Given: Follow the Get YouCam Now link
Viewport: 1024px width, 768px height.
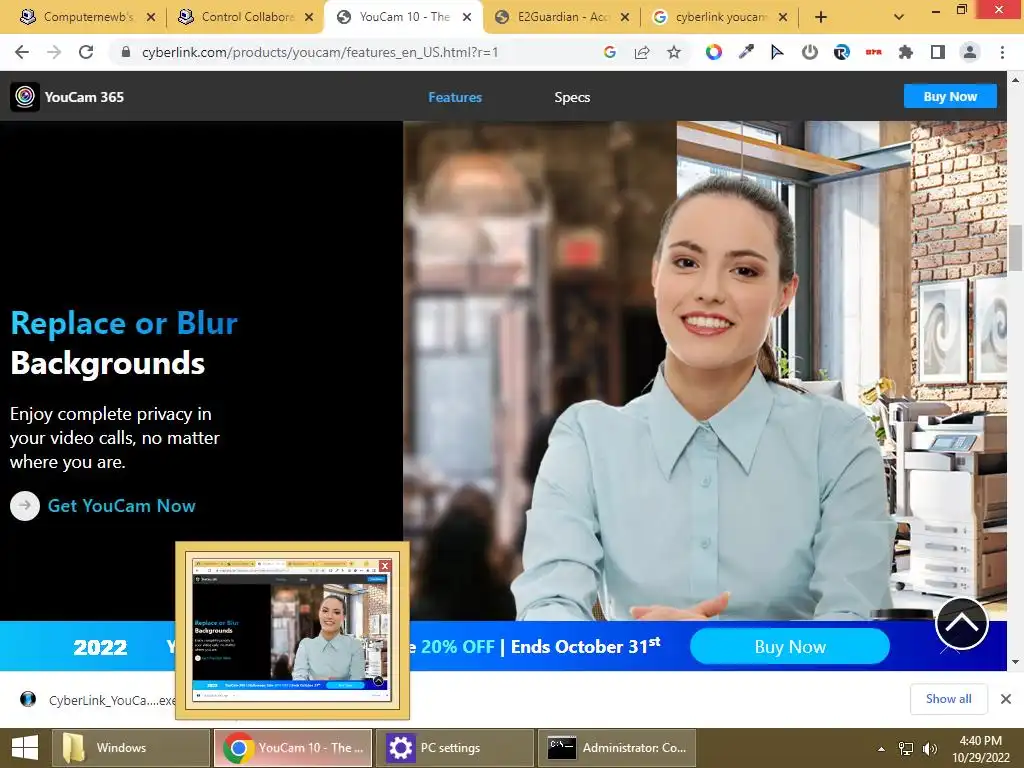Looking at the screenshot, I should [121, 505].
